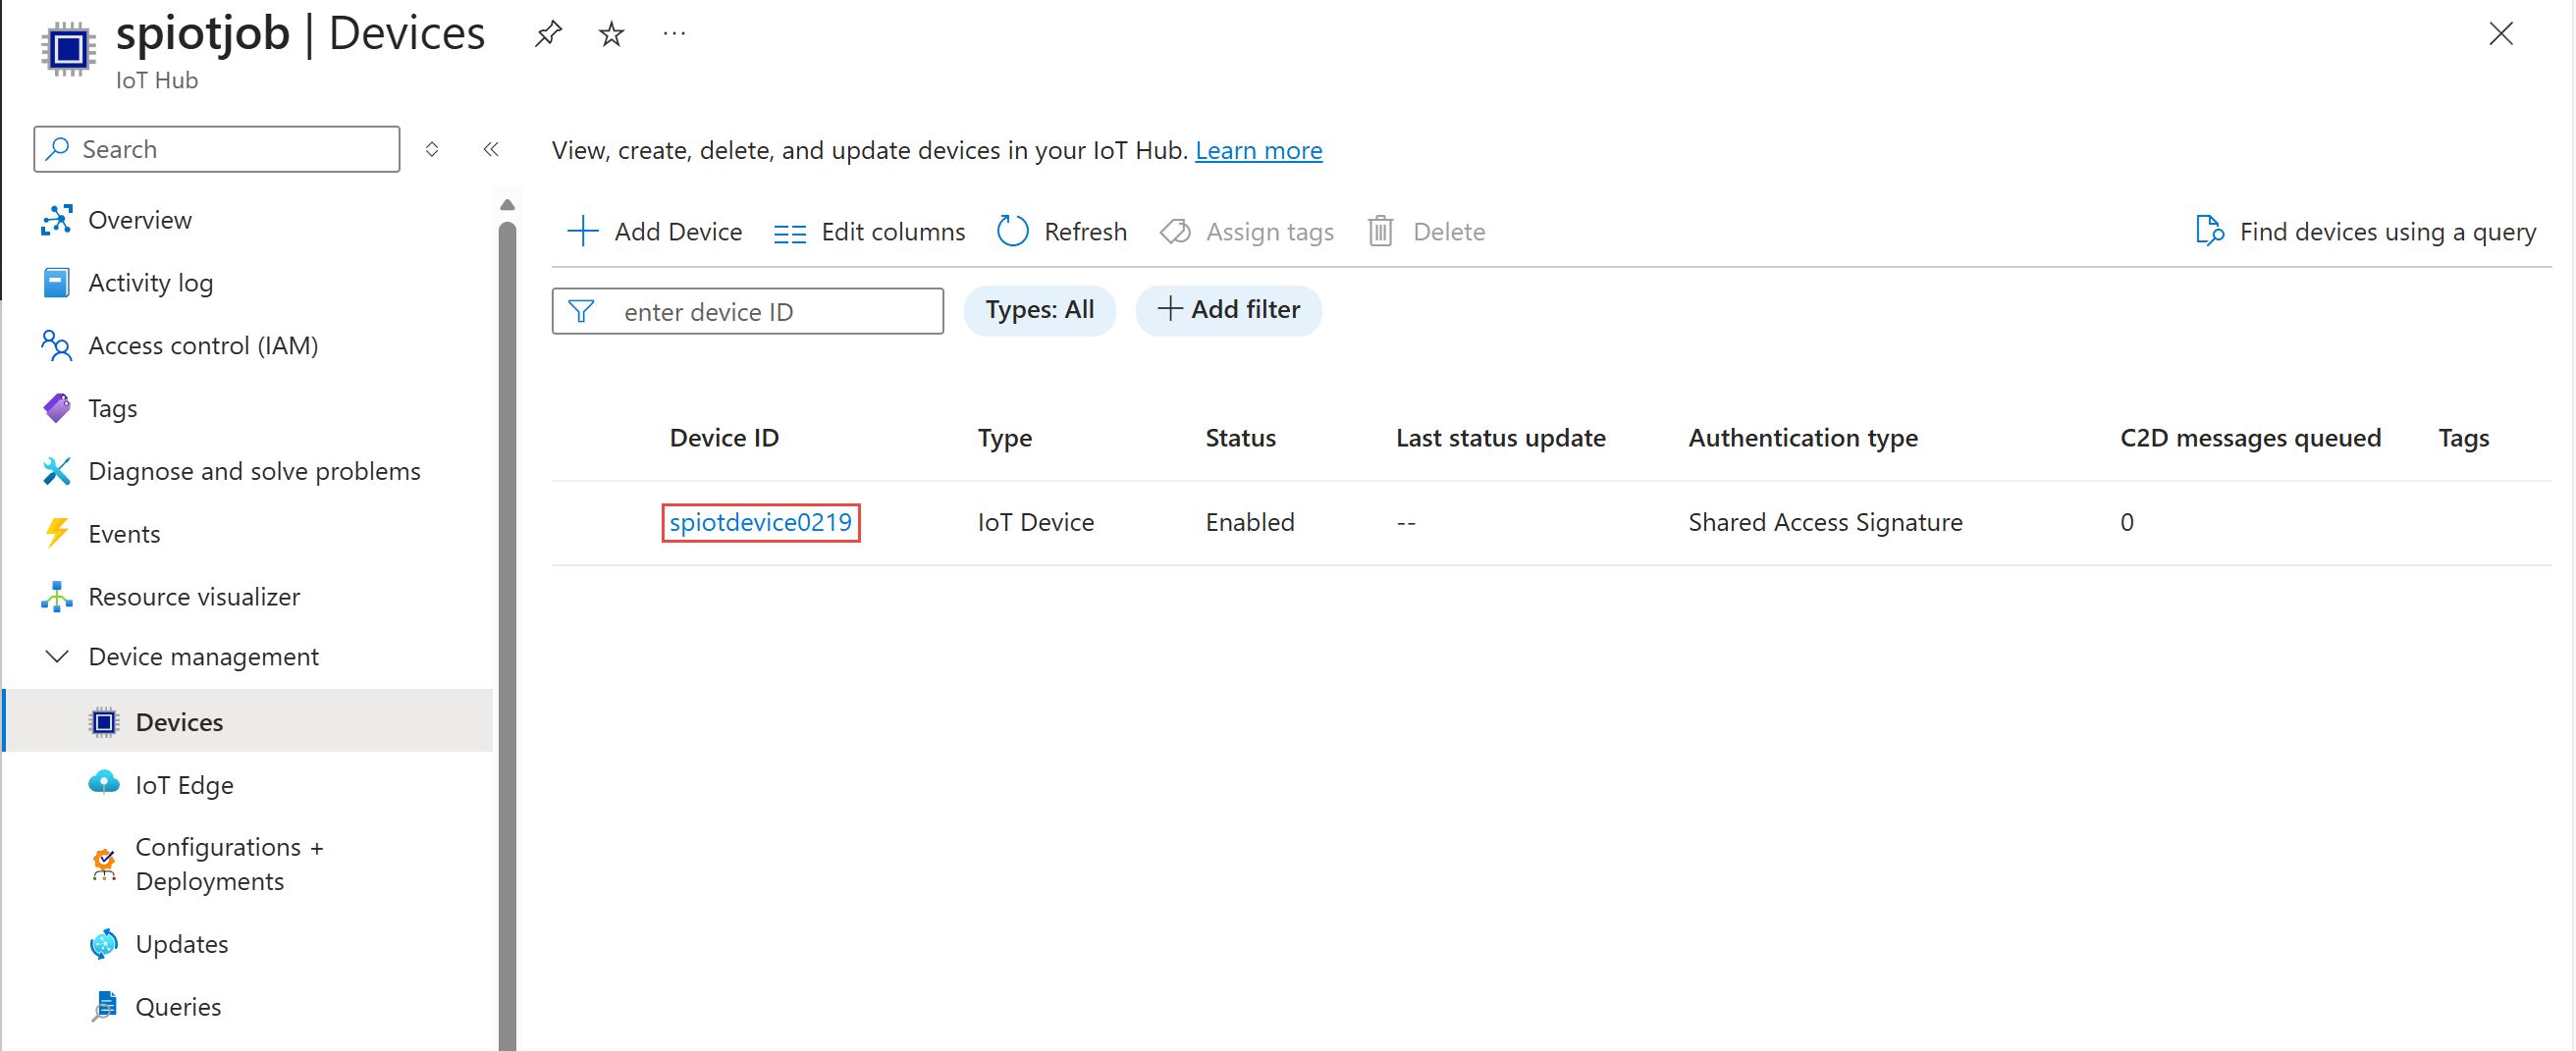Click the Add filter button
This screenshot has height=1051, width=2576.
pos(1228,310)
